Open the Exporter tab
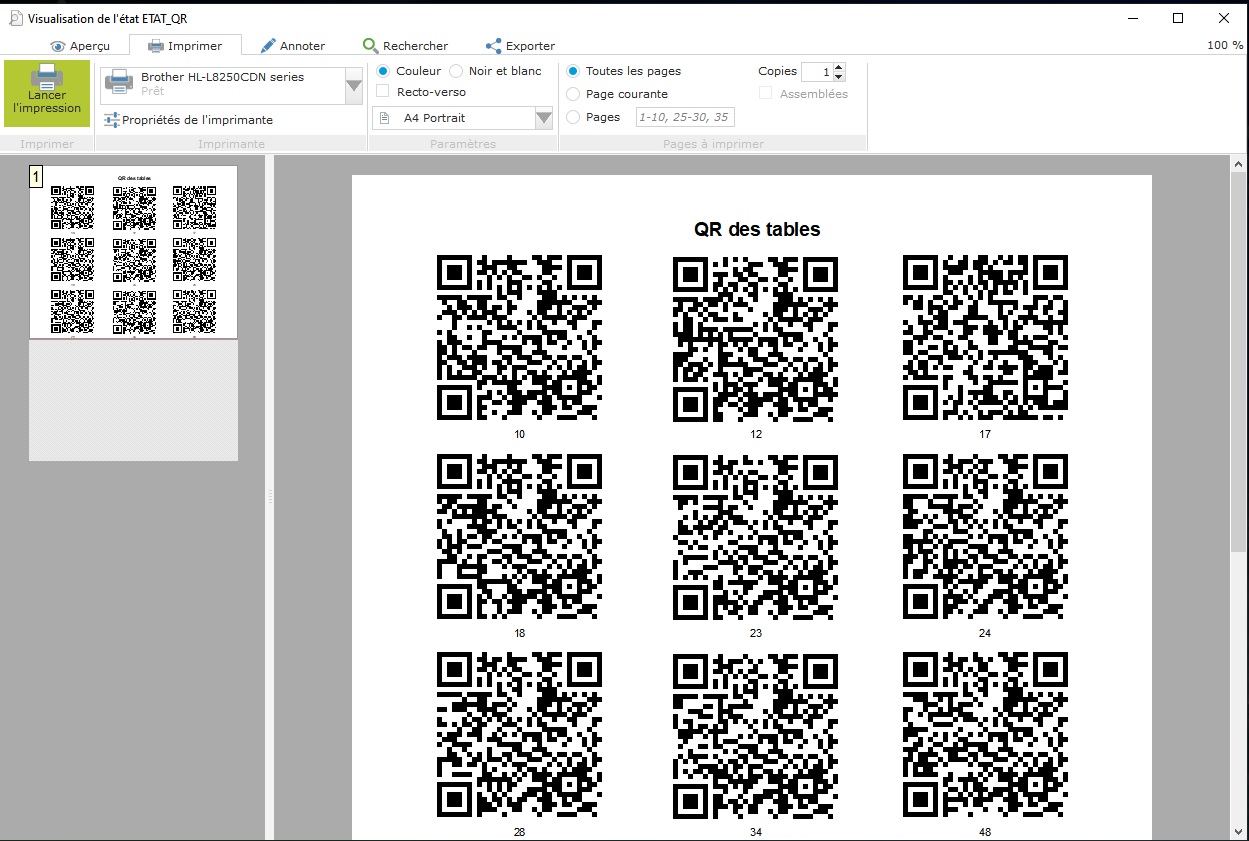 [520, 46]
